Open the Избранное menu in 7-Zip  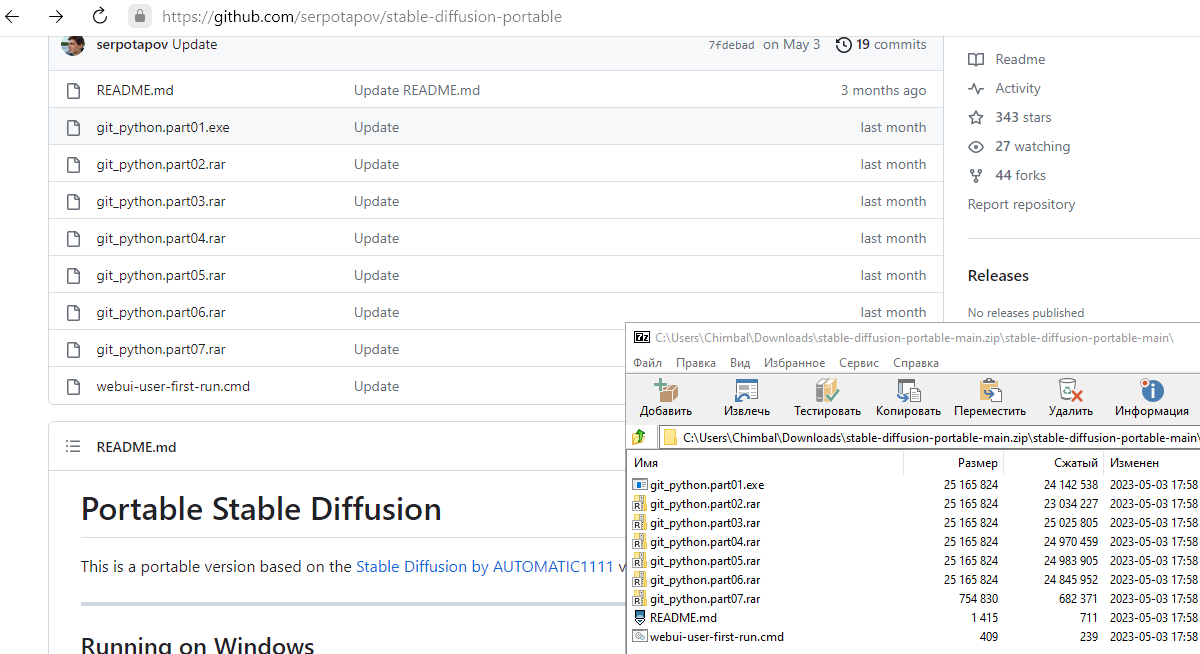point(795,363)
